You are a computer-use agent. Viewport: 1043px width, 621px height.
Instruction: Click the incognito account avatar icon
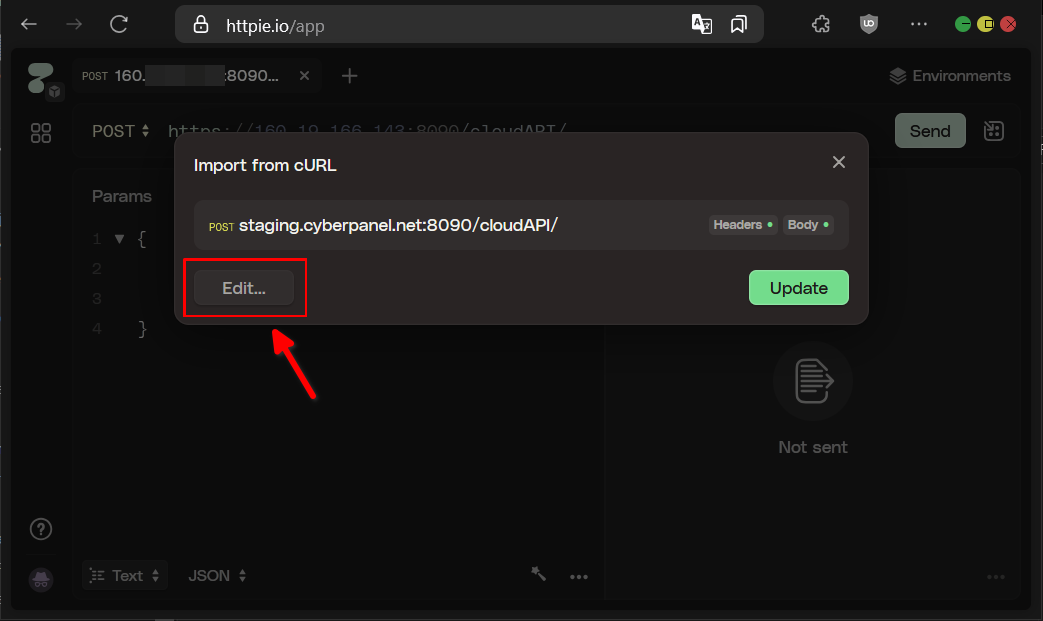(x=41, y=579)
